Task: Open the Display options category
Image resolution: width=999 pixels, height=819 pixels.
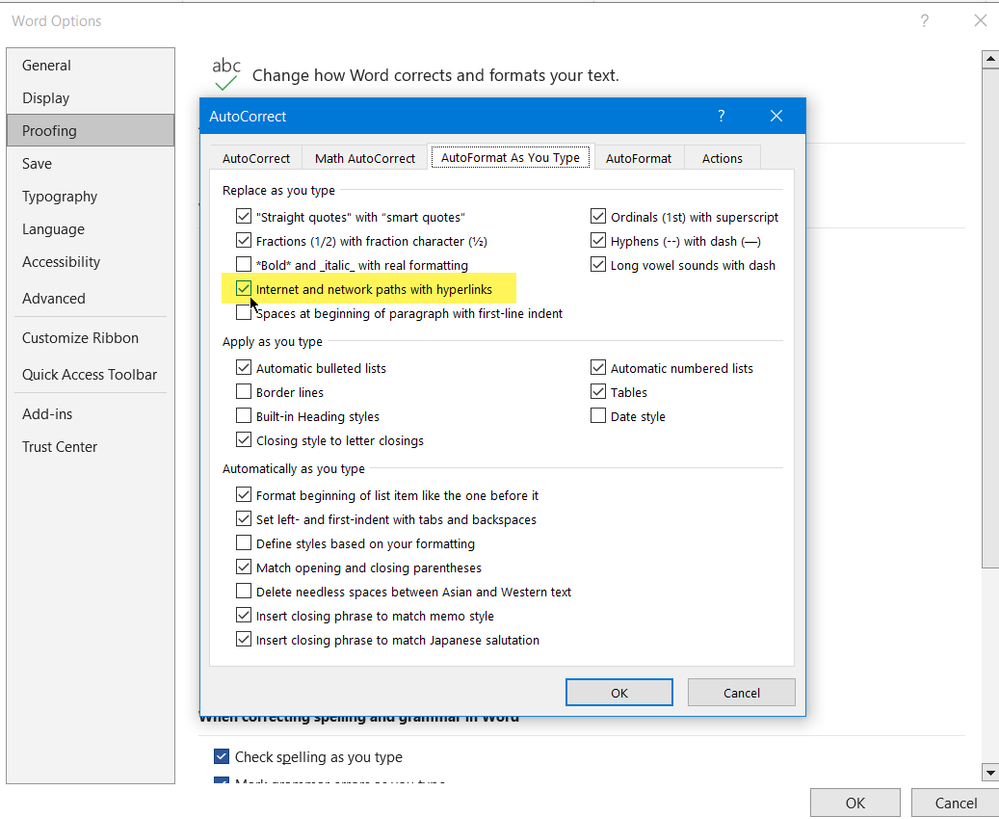Action: [x=90, y=98]
